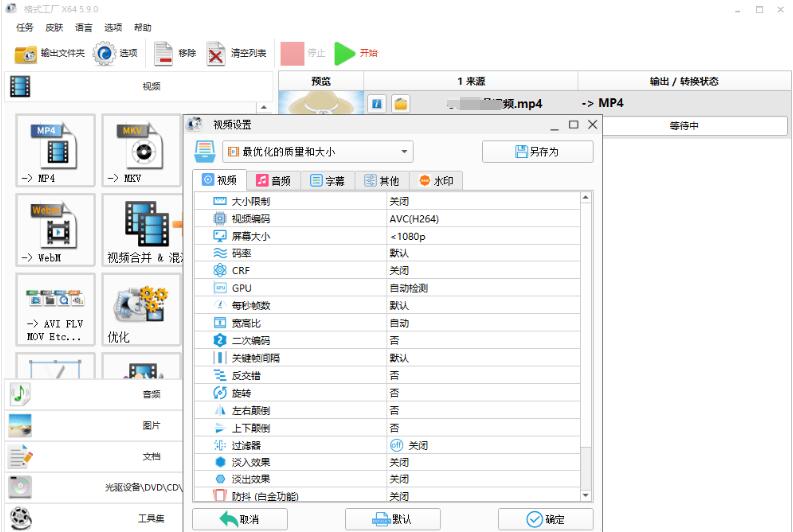Select the 关键帧间隔 row
The image size is (793, 532).
pyautogui.click(x=387, y=358)
